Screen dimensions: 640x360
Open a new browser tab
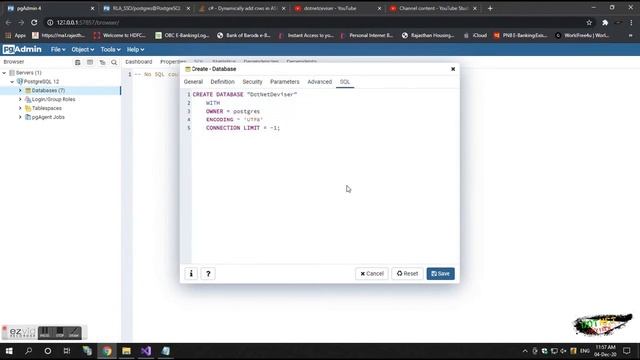(490, 8)
